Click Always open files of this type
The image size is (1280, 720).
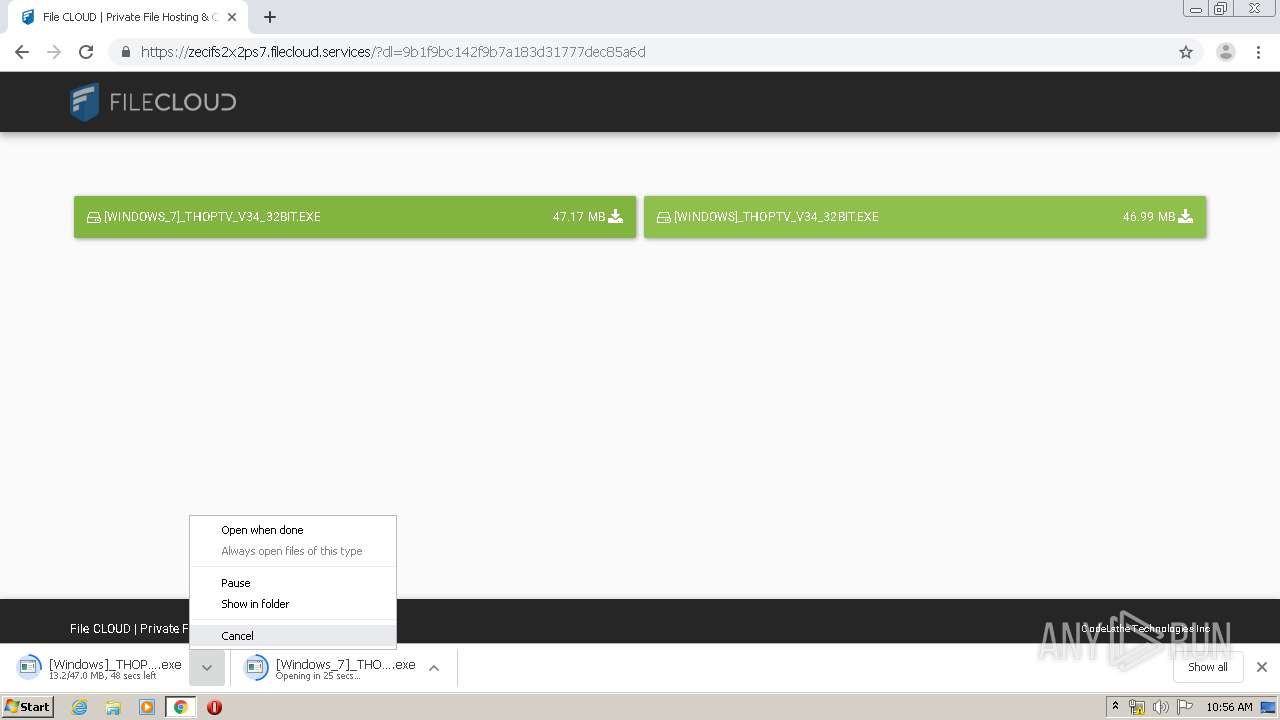(293, 551)
